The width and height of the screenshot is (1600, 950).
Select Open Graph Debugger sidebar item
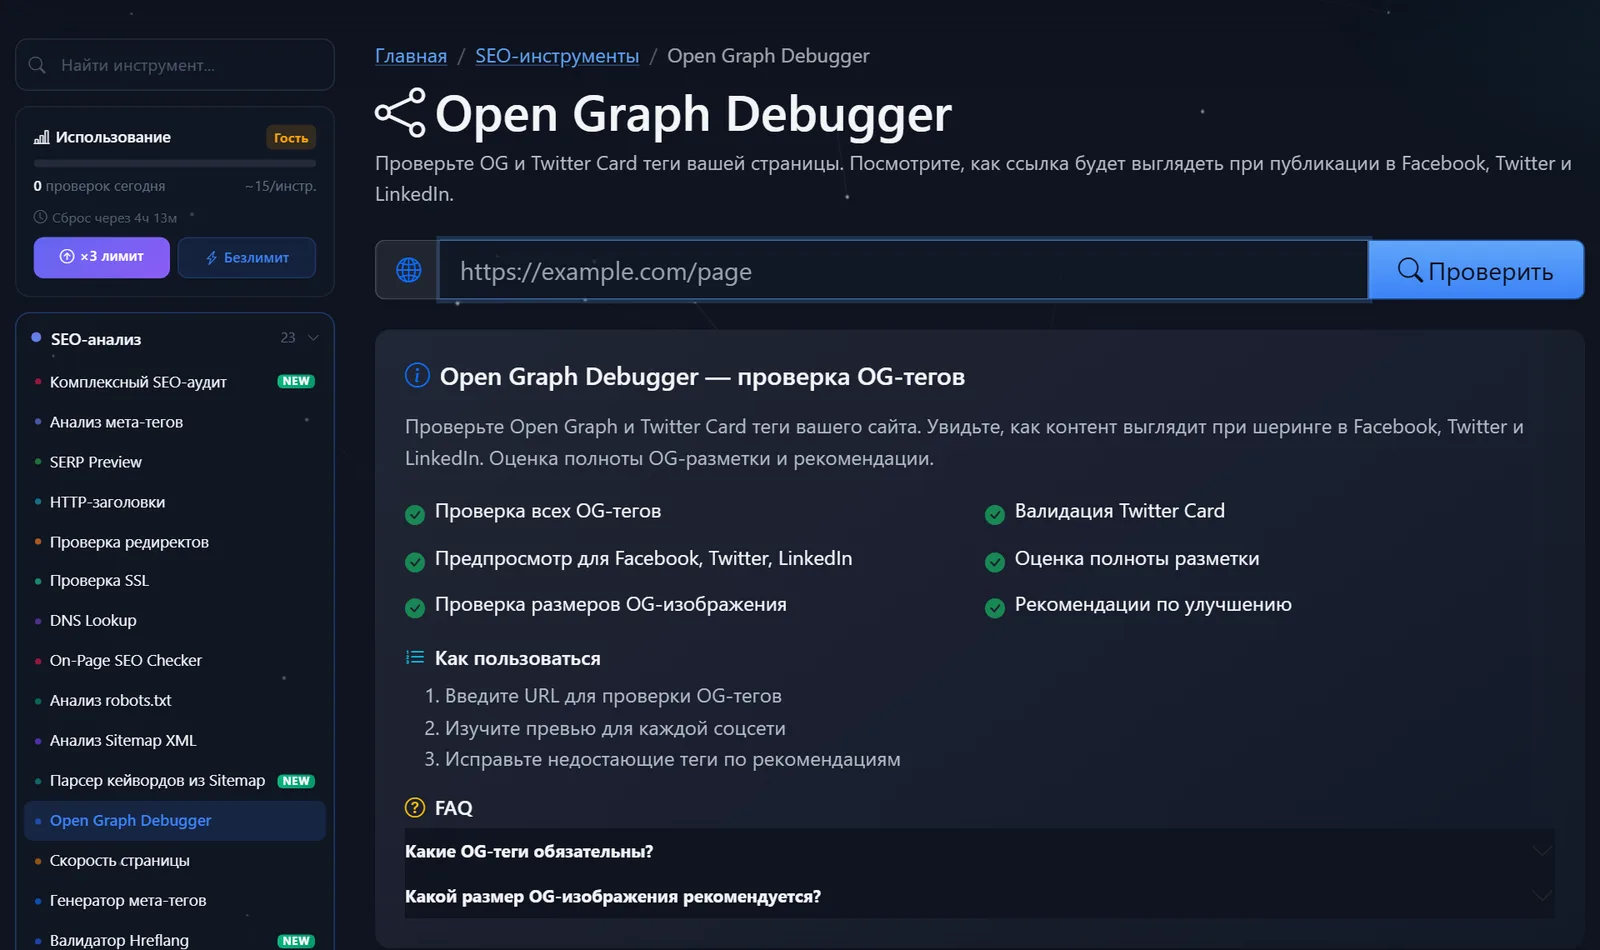point(175,820)
